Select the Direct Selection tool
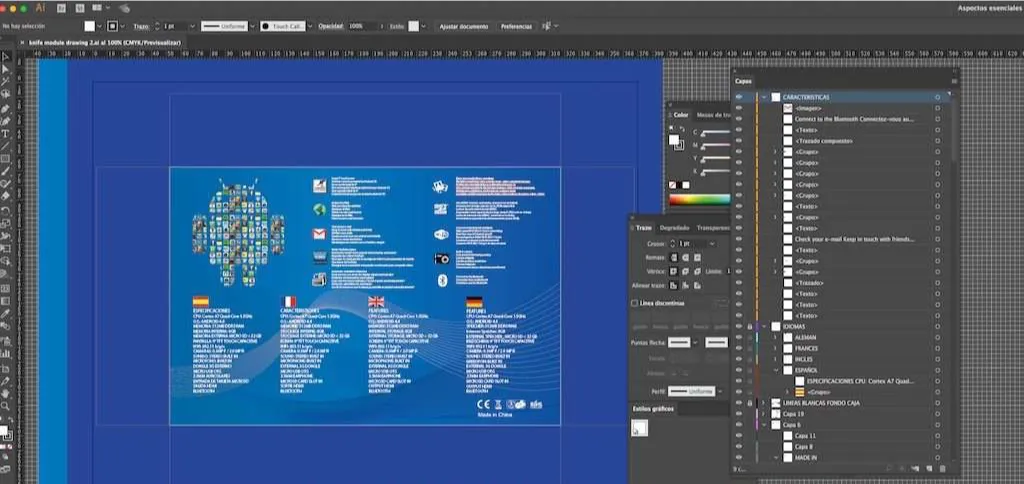This screenshot has width=1024, height=484. pos(6,69)
